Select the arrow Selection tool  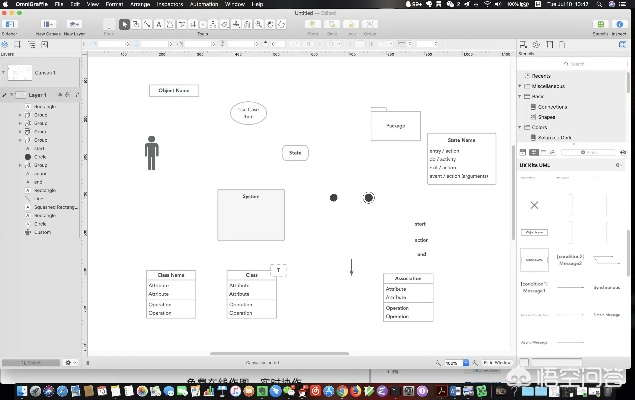124,24
